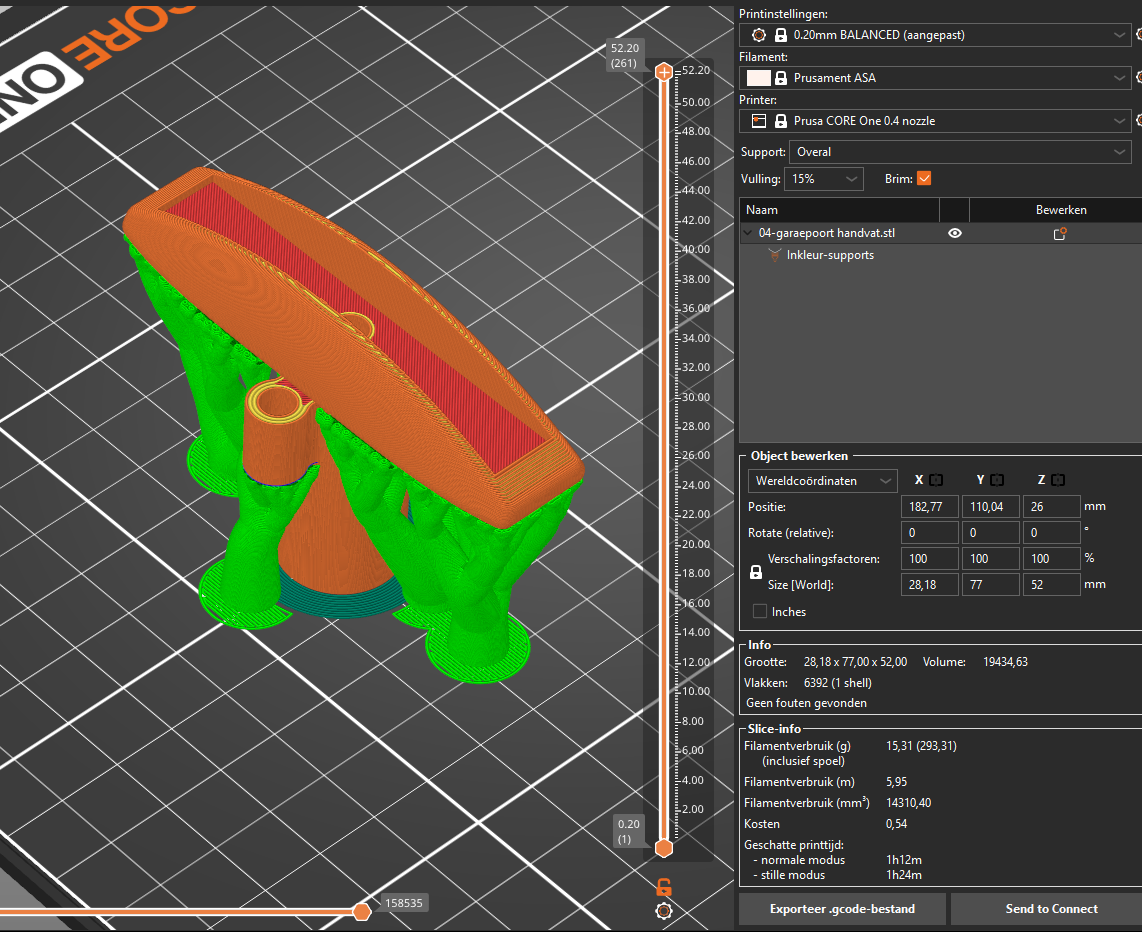
Task: Disable the Brim checkbox
Action: pos(924,178)
